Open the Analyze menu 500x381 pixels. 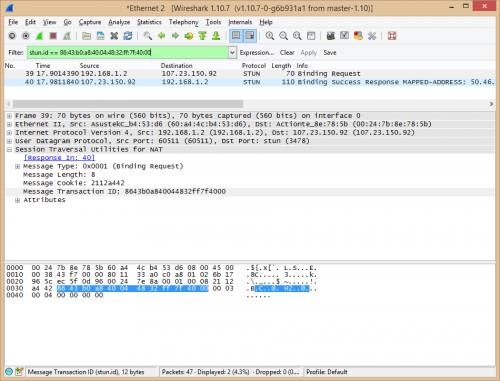119,22
